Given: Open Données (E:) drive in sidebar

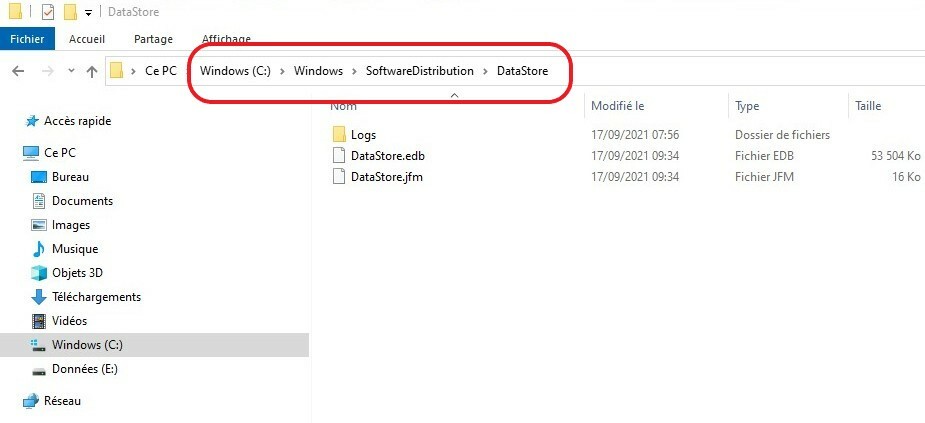Looking at the screenshot, I should click(x=84, y=369).
